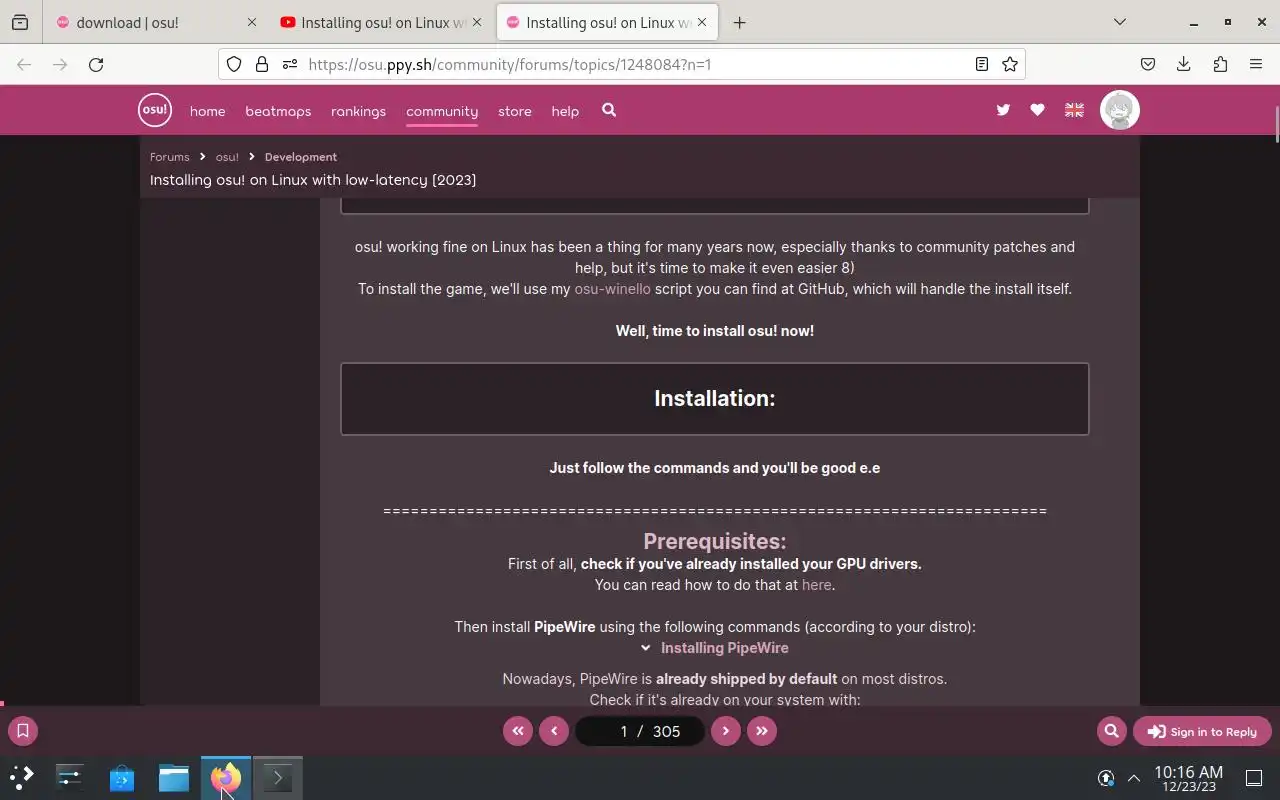
Task: List all tabs dropdown arrow
Action: (1120, 22)
